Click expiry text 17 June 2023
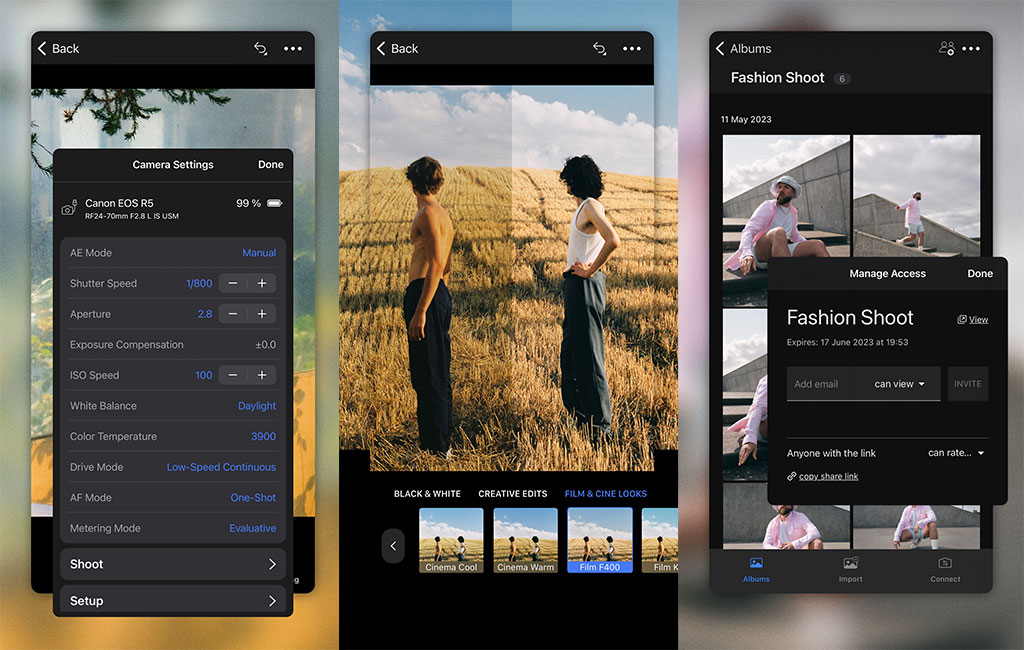This screenshot has width=1024, height=650. pyautogui.click(x=847, y=342)
